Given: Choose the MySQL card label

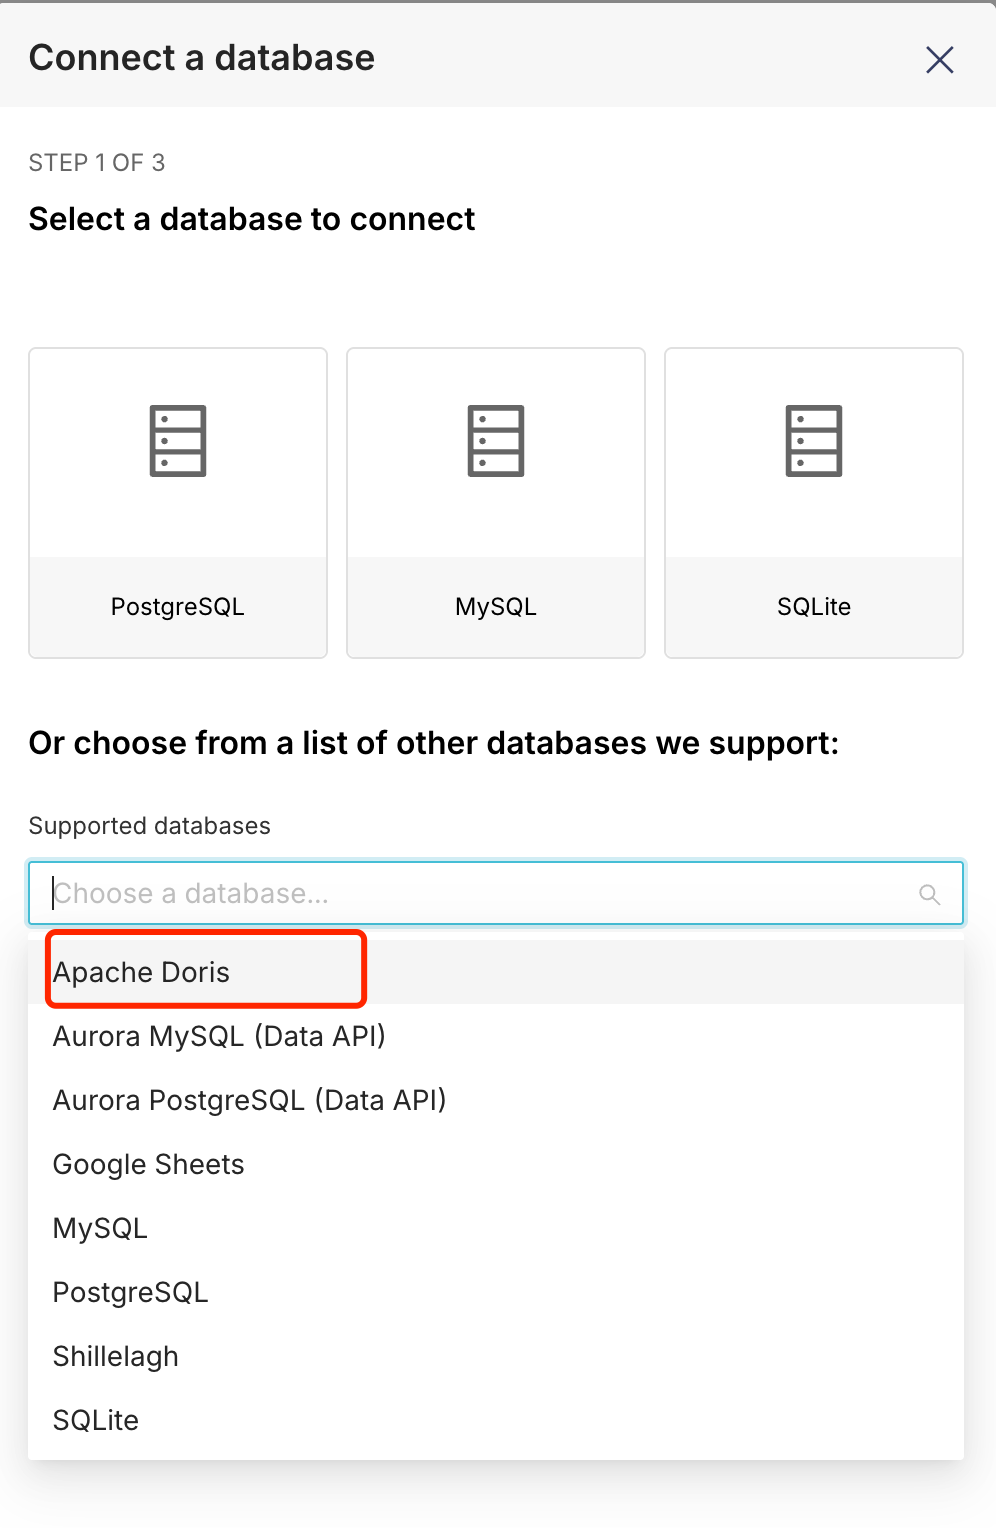Looking at the screenshot, I should click(x=495, y=606).
